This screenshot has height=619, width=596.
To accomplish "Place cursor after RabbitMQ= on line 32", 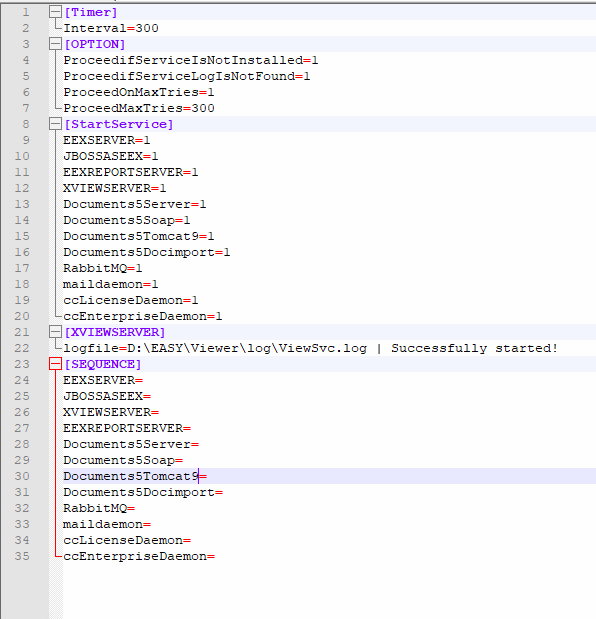I will pos(136,508).
